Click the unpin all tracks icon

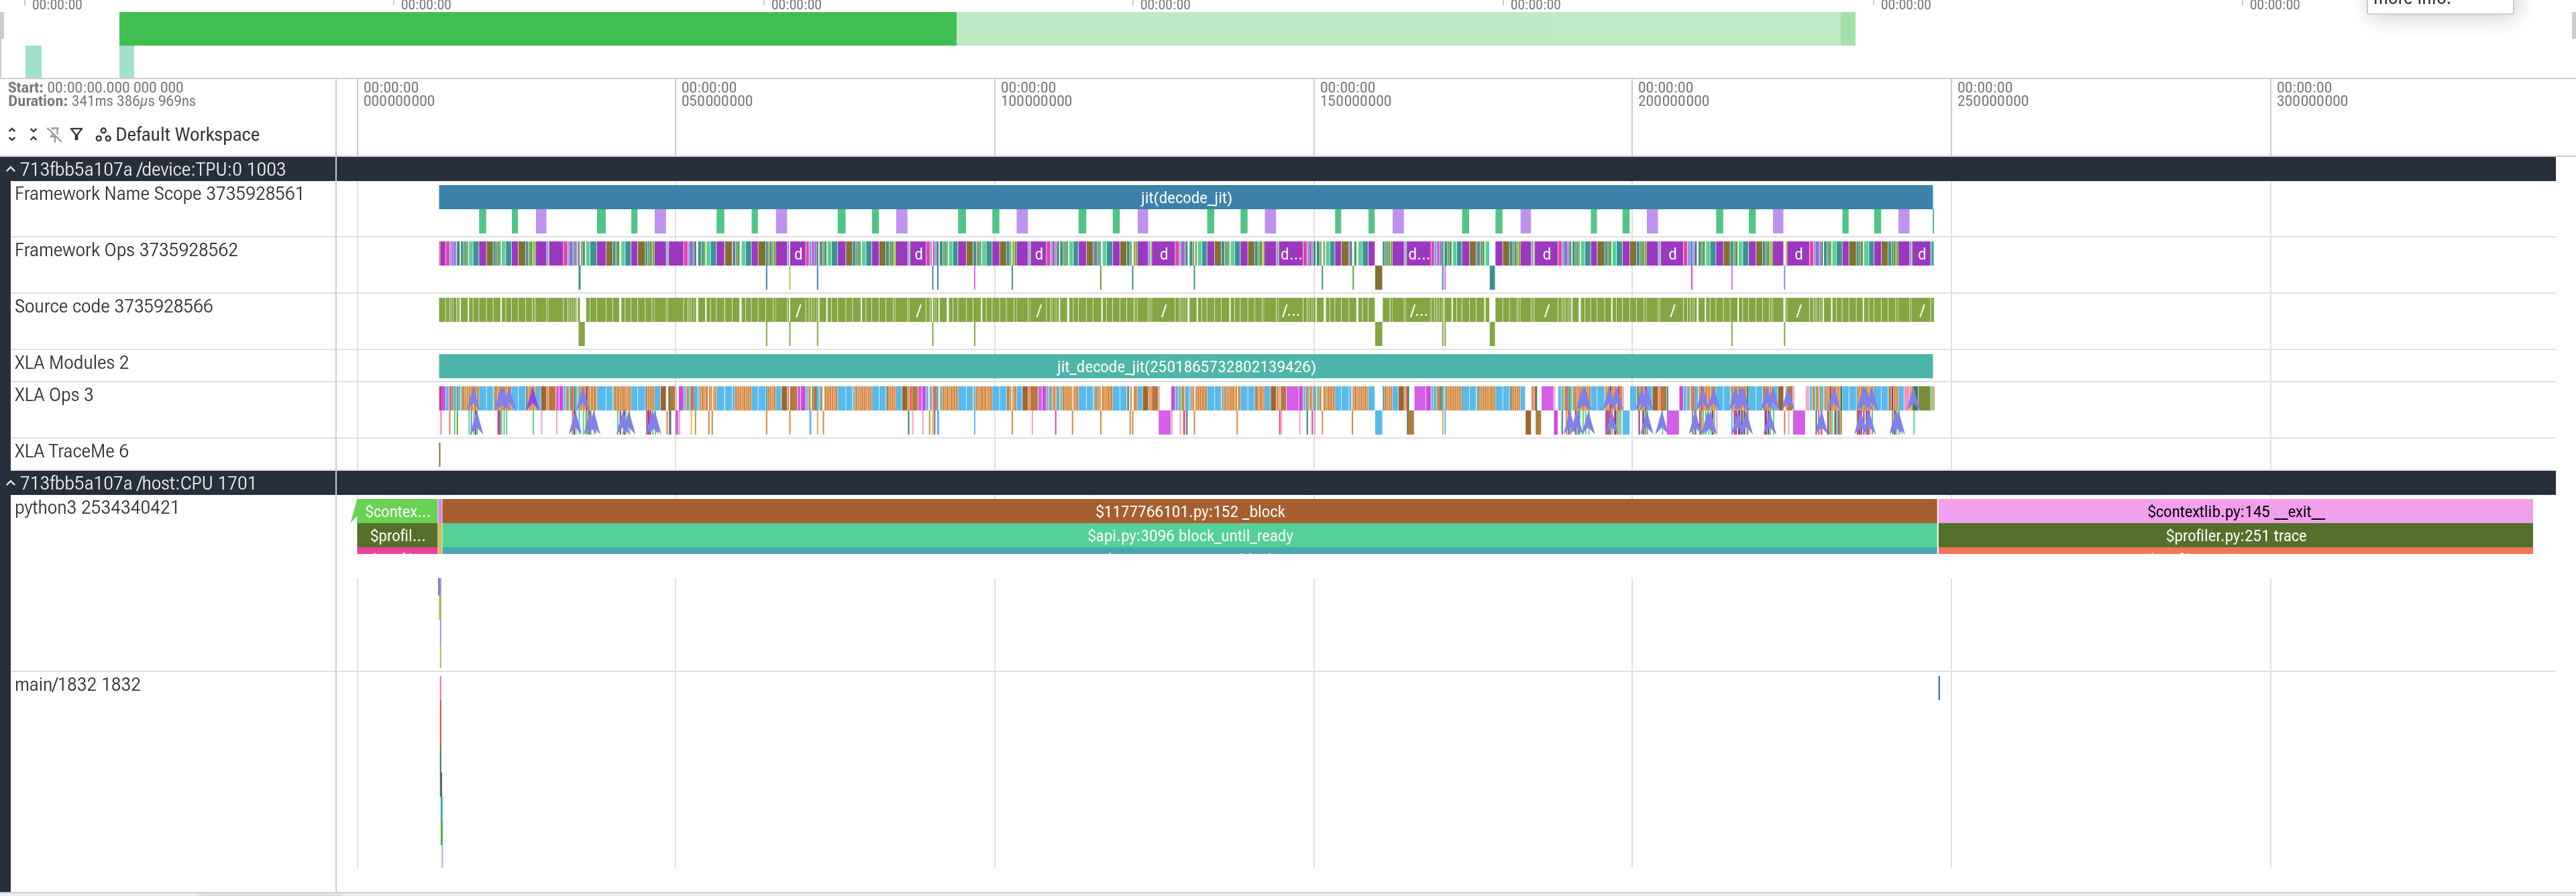[x=54, y=134]
